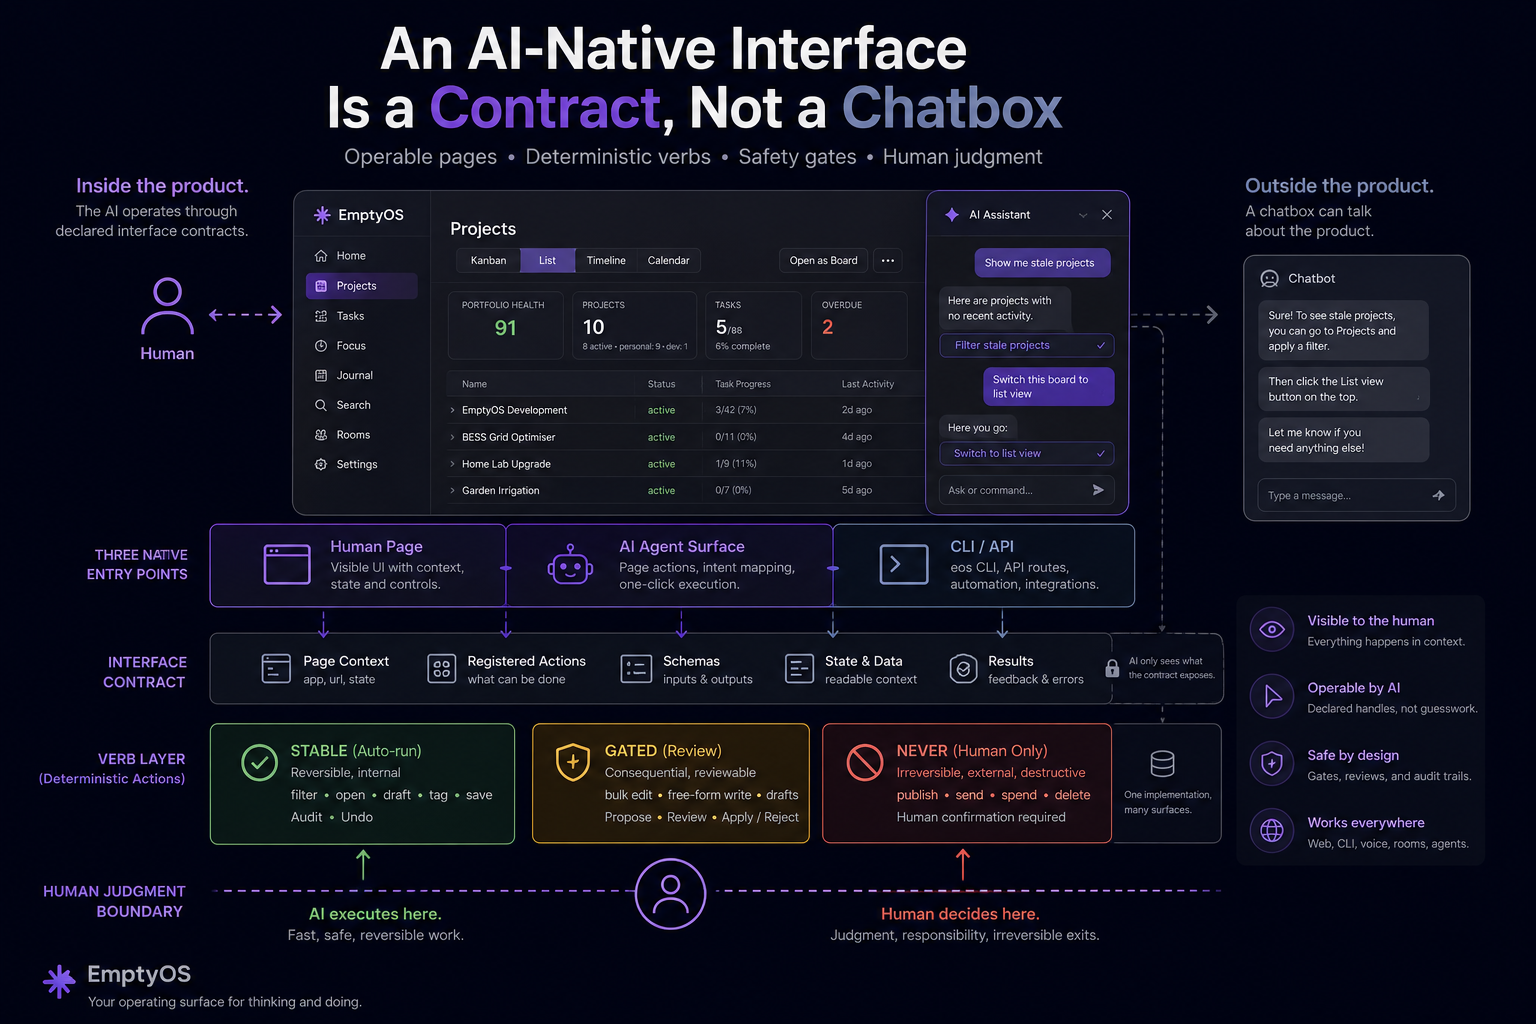Click the Works everywhere globe icon
This screenshot has width=1536, height=1024.
pyautogui.click(x=1272, y=830)
